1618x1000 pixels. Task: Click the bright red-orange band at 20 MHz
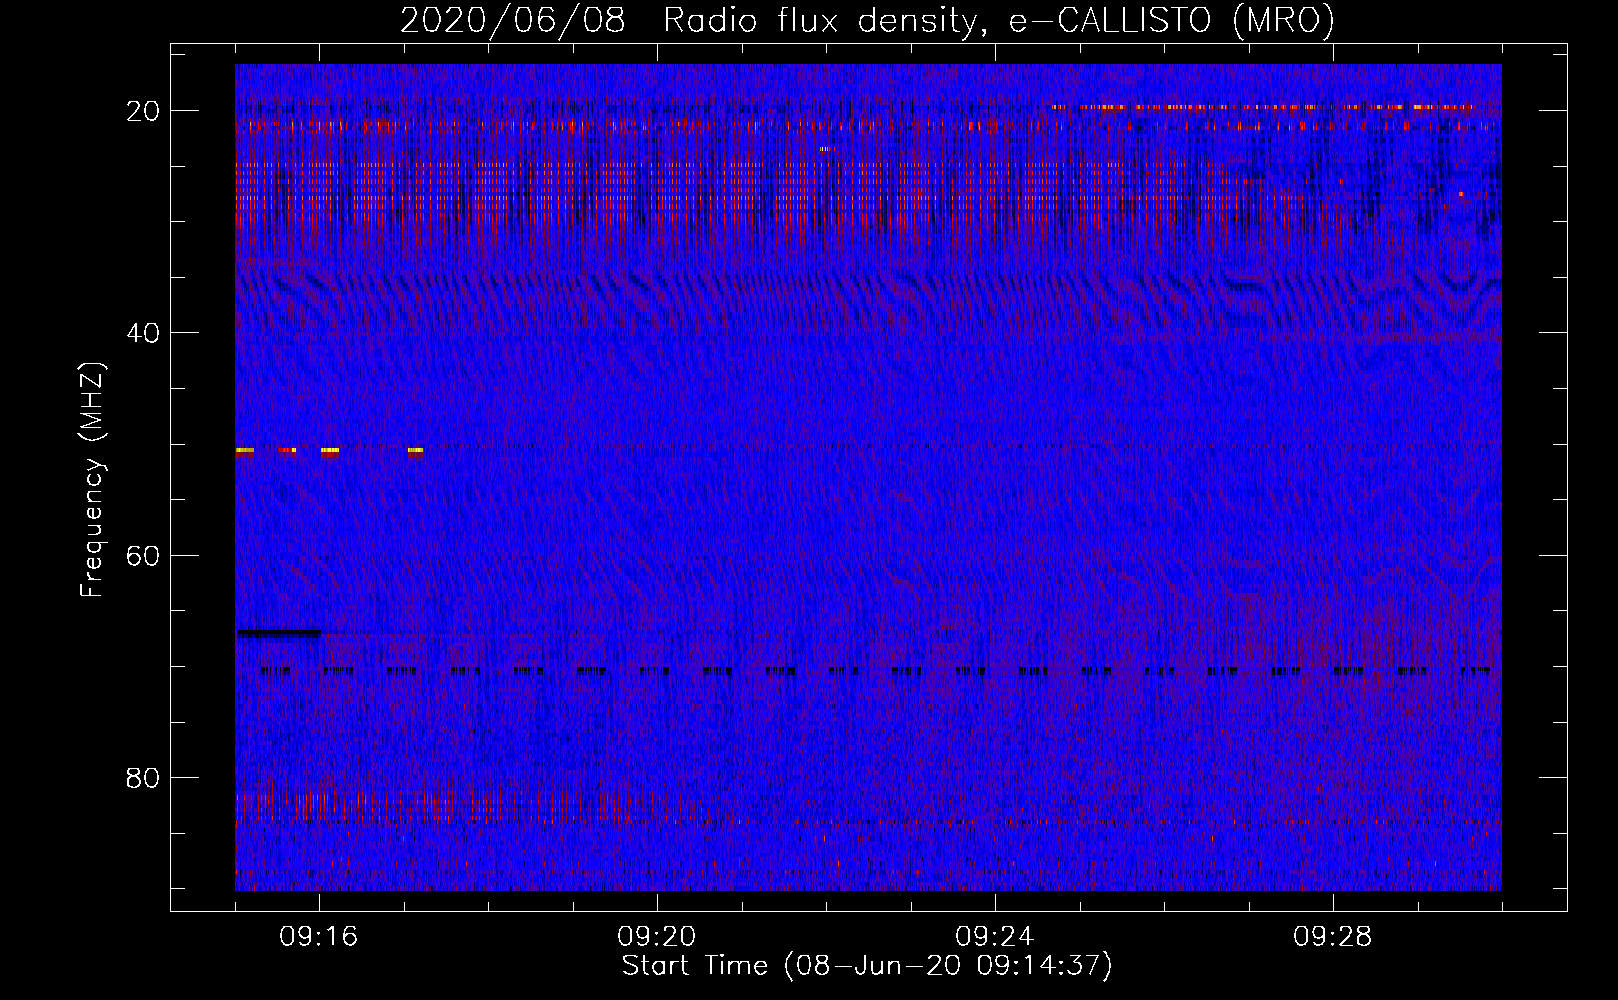coord(1262,106)
